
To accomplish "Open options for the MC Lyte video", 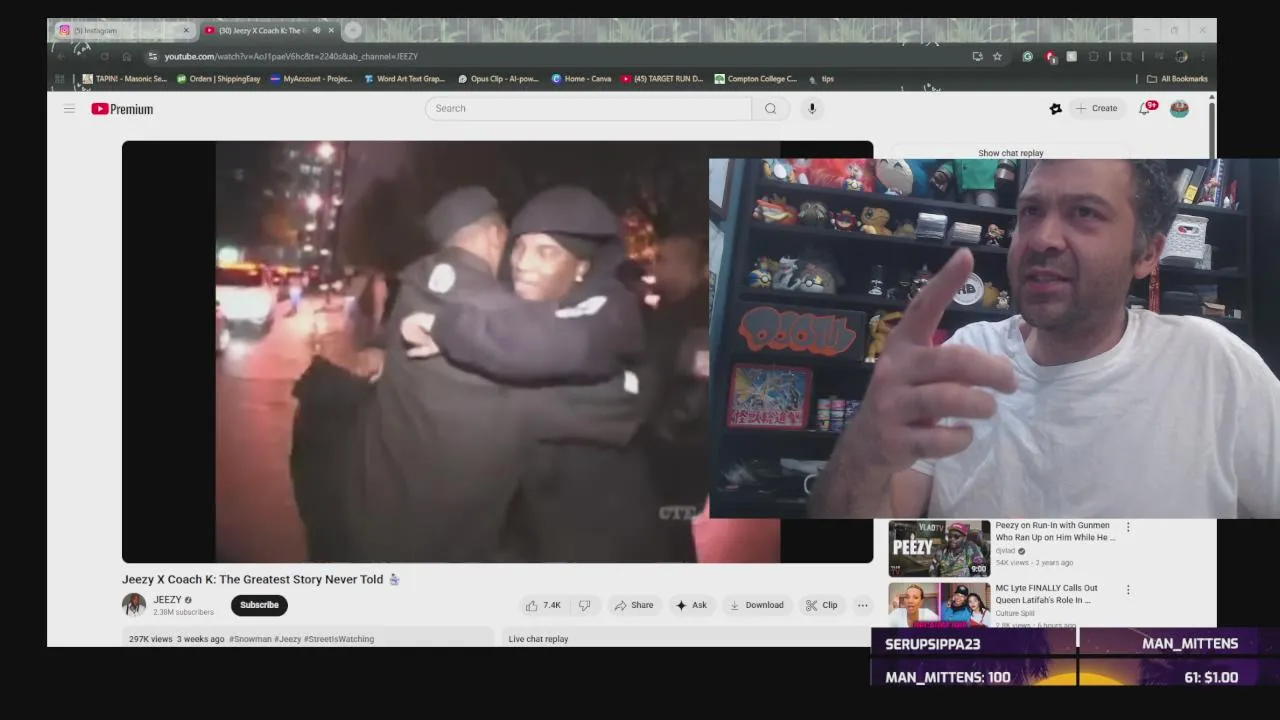I will pyautogui.click(x=1128, y=590).
